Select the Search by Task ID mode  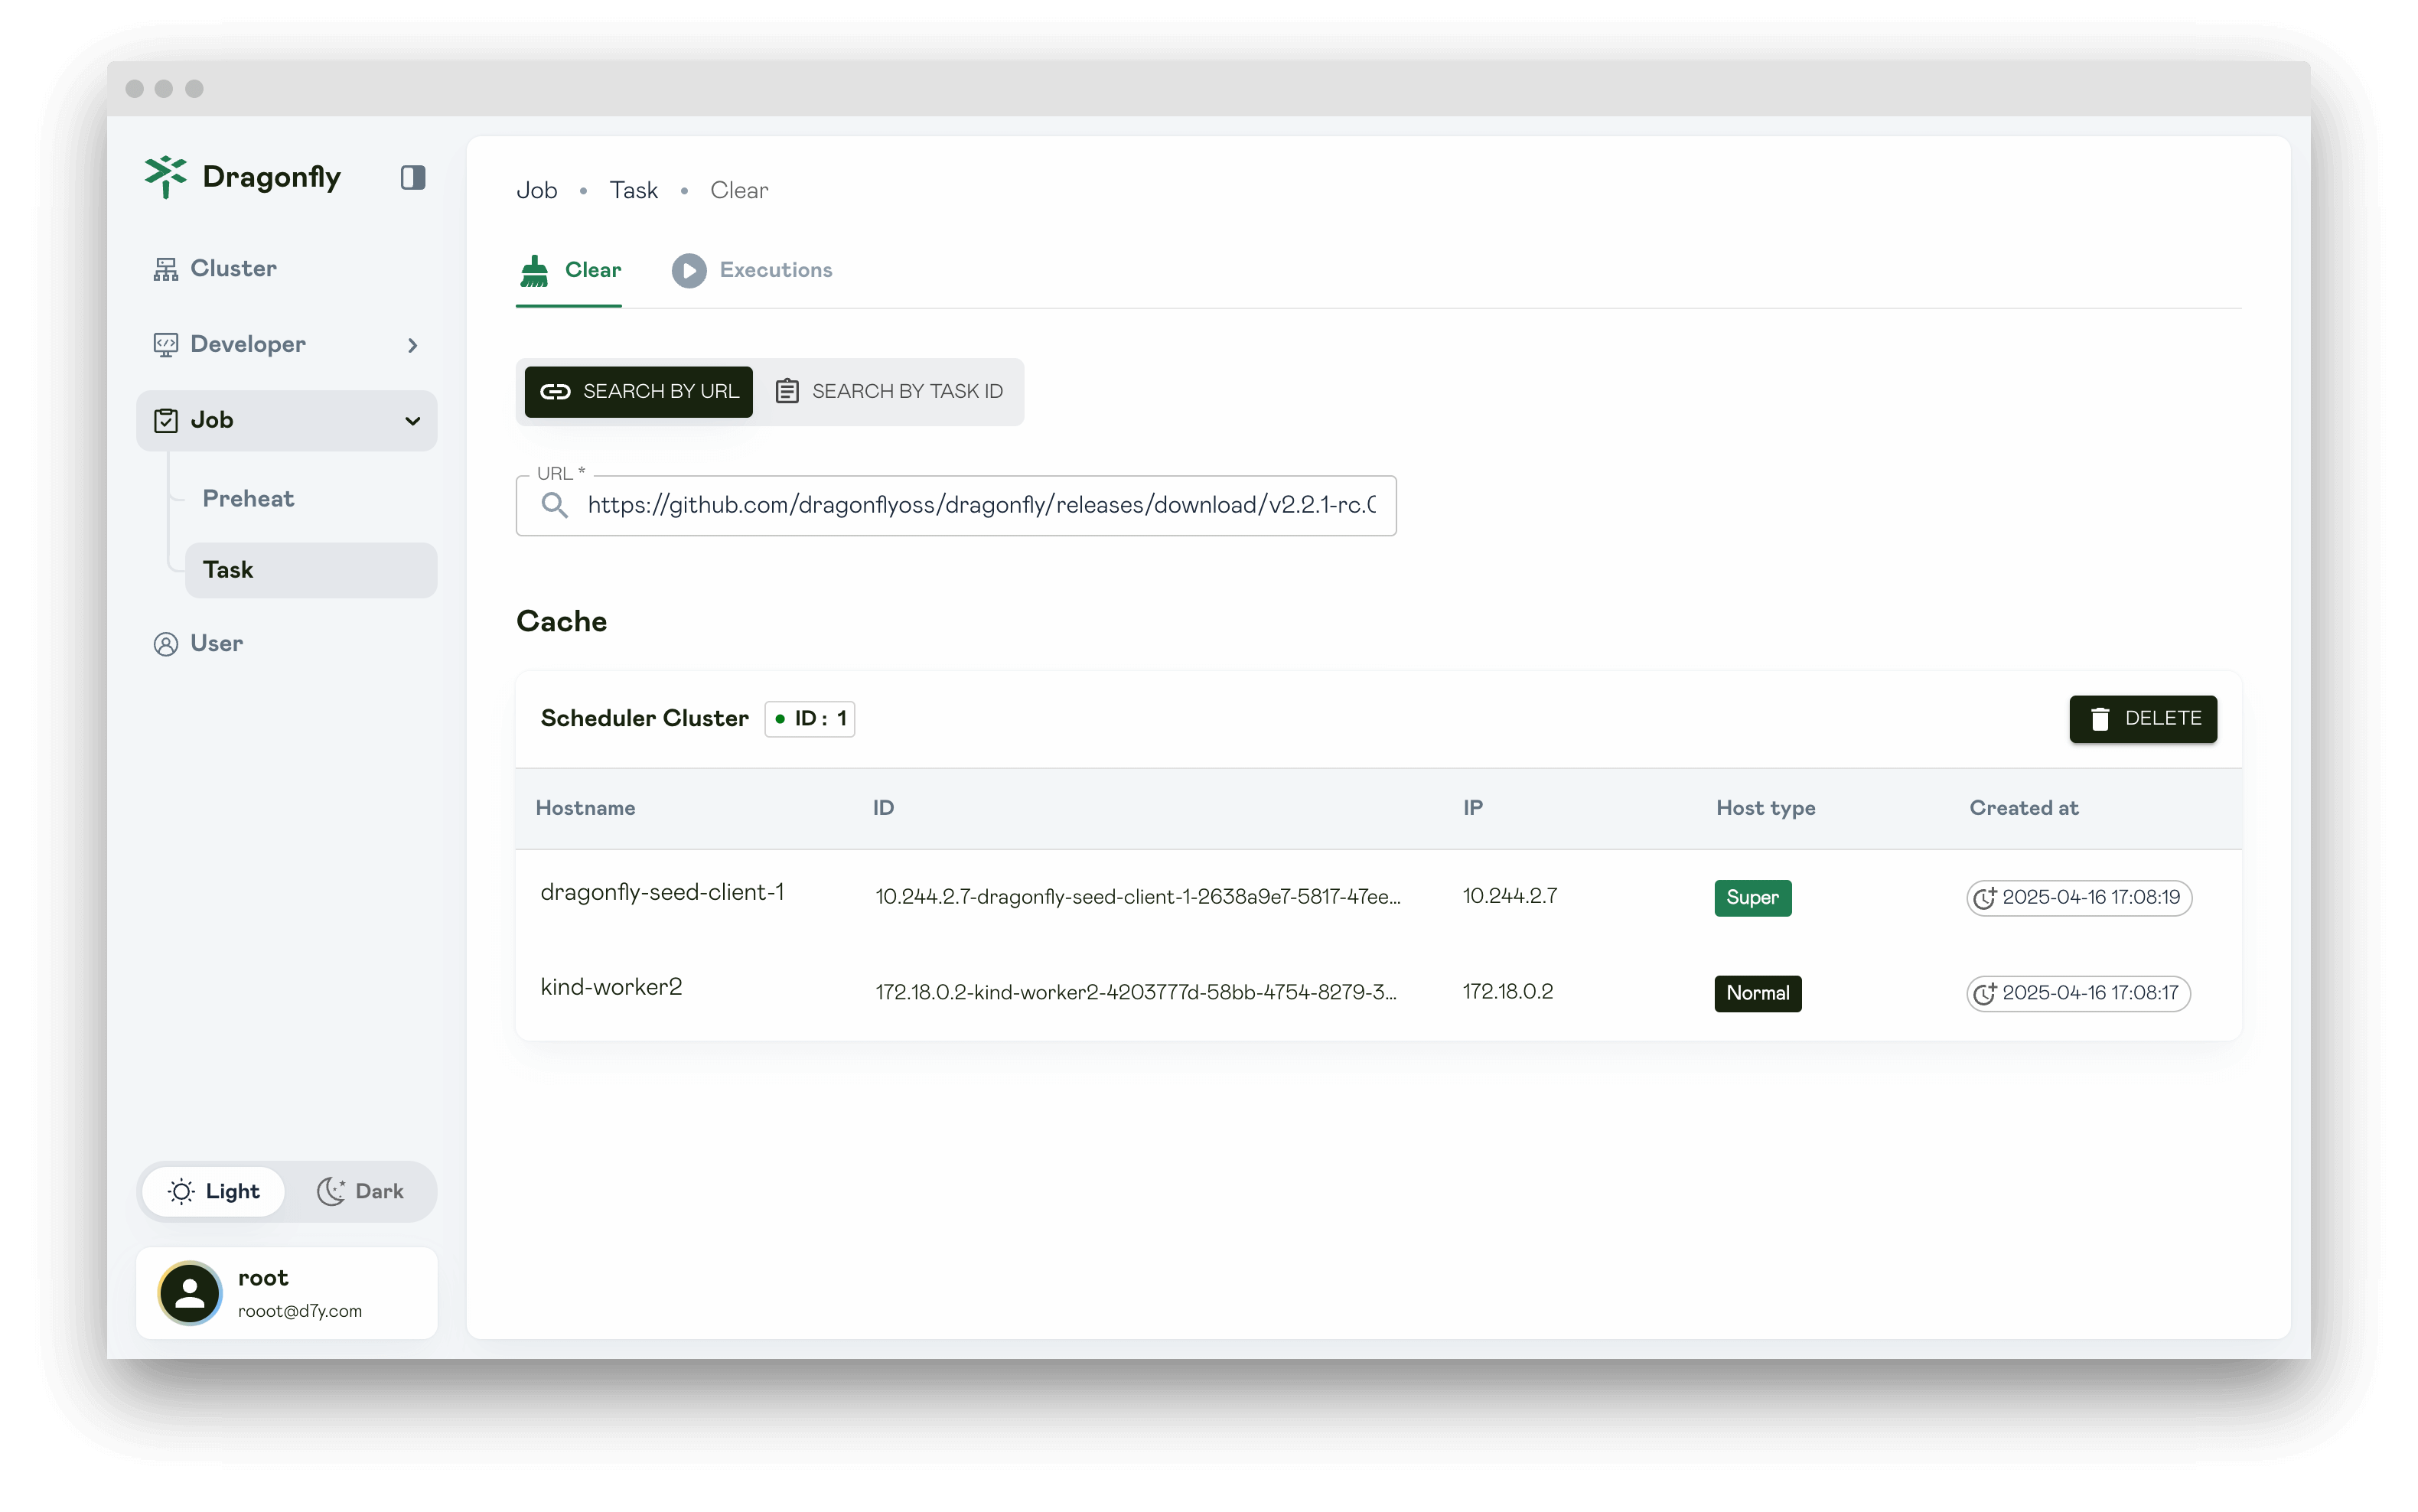click(889, 392)
